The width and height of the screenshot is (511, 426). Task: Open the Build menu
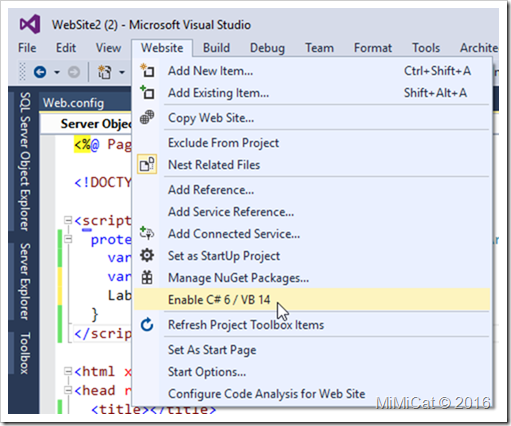point(216,48)
